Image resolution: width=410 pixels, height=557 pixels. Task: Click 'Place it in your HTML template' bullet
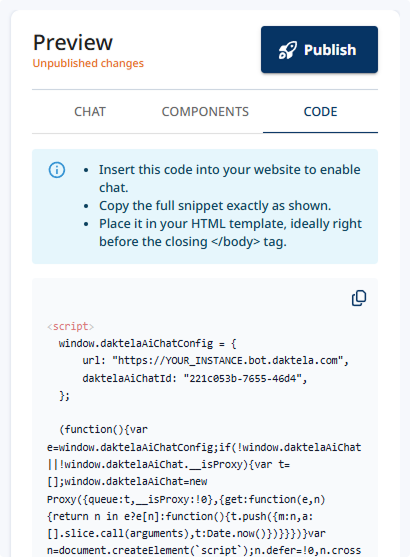click(x=230, y=232)
